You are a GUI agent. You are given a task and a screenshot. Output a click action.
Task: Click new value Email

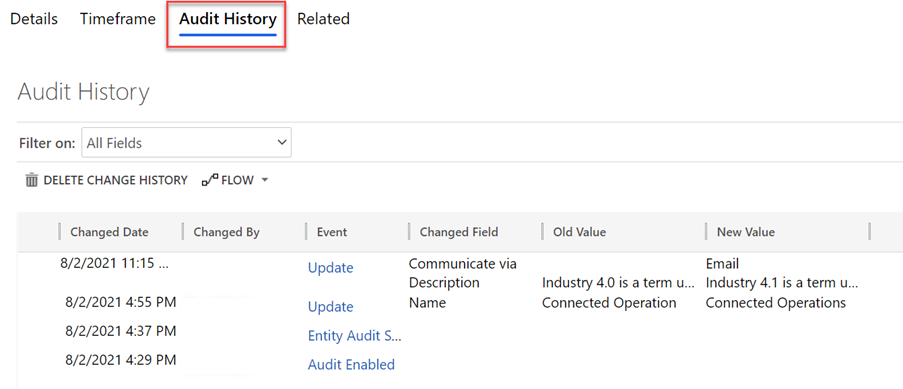point(722,264)
